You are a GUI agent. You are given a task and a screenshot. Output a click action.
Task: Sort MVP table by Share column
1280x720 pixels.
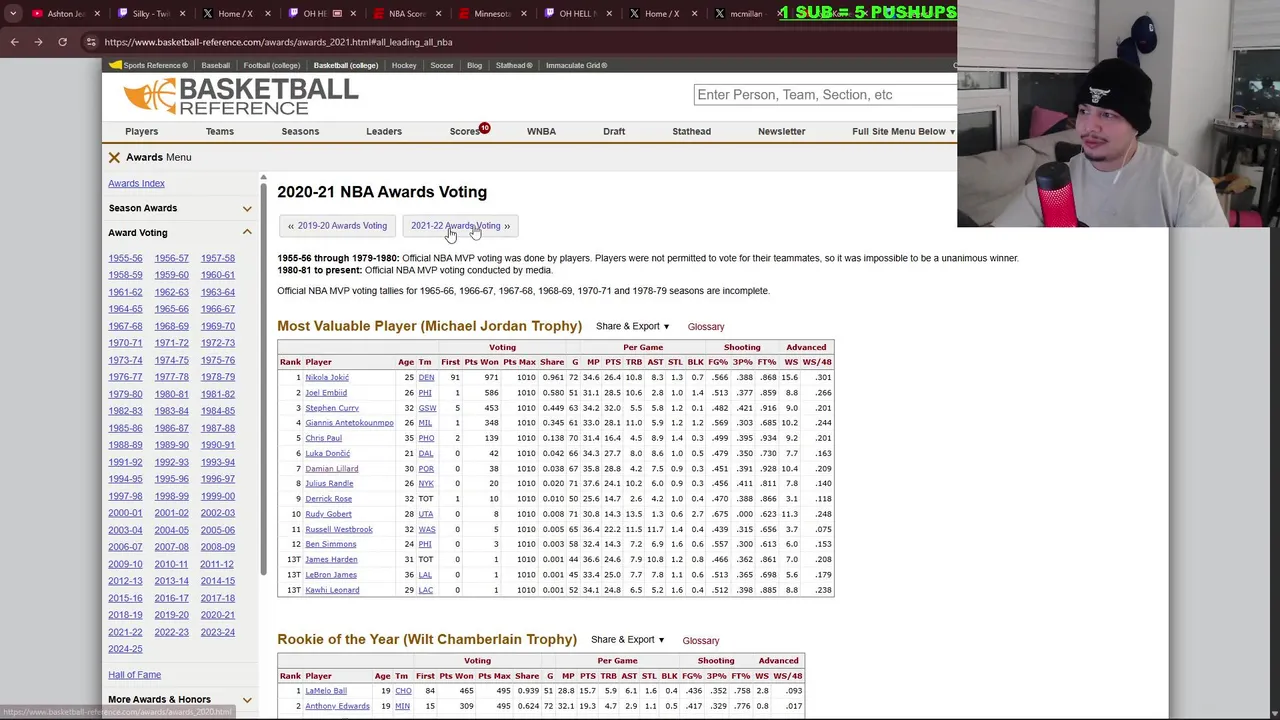coord(552,362)
